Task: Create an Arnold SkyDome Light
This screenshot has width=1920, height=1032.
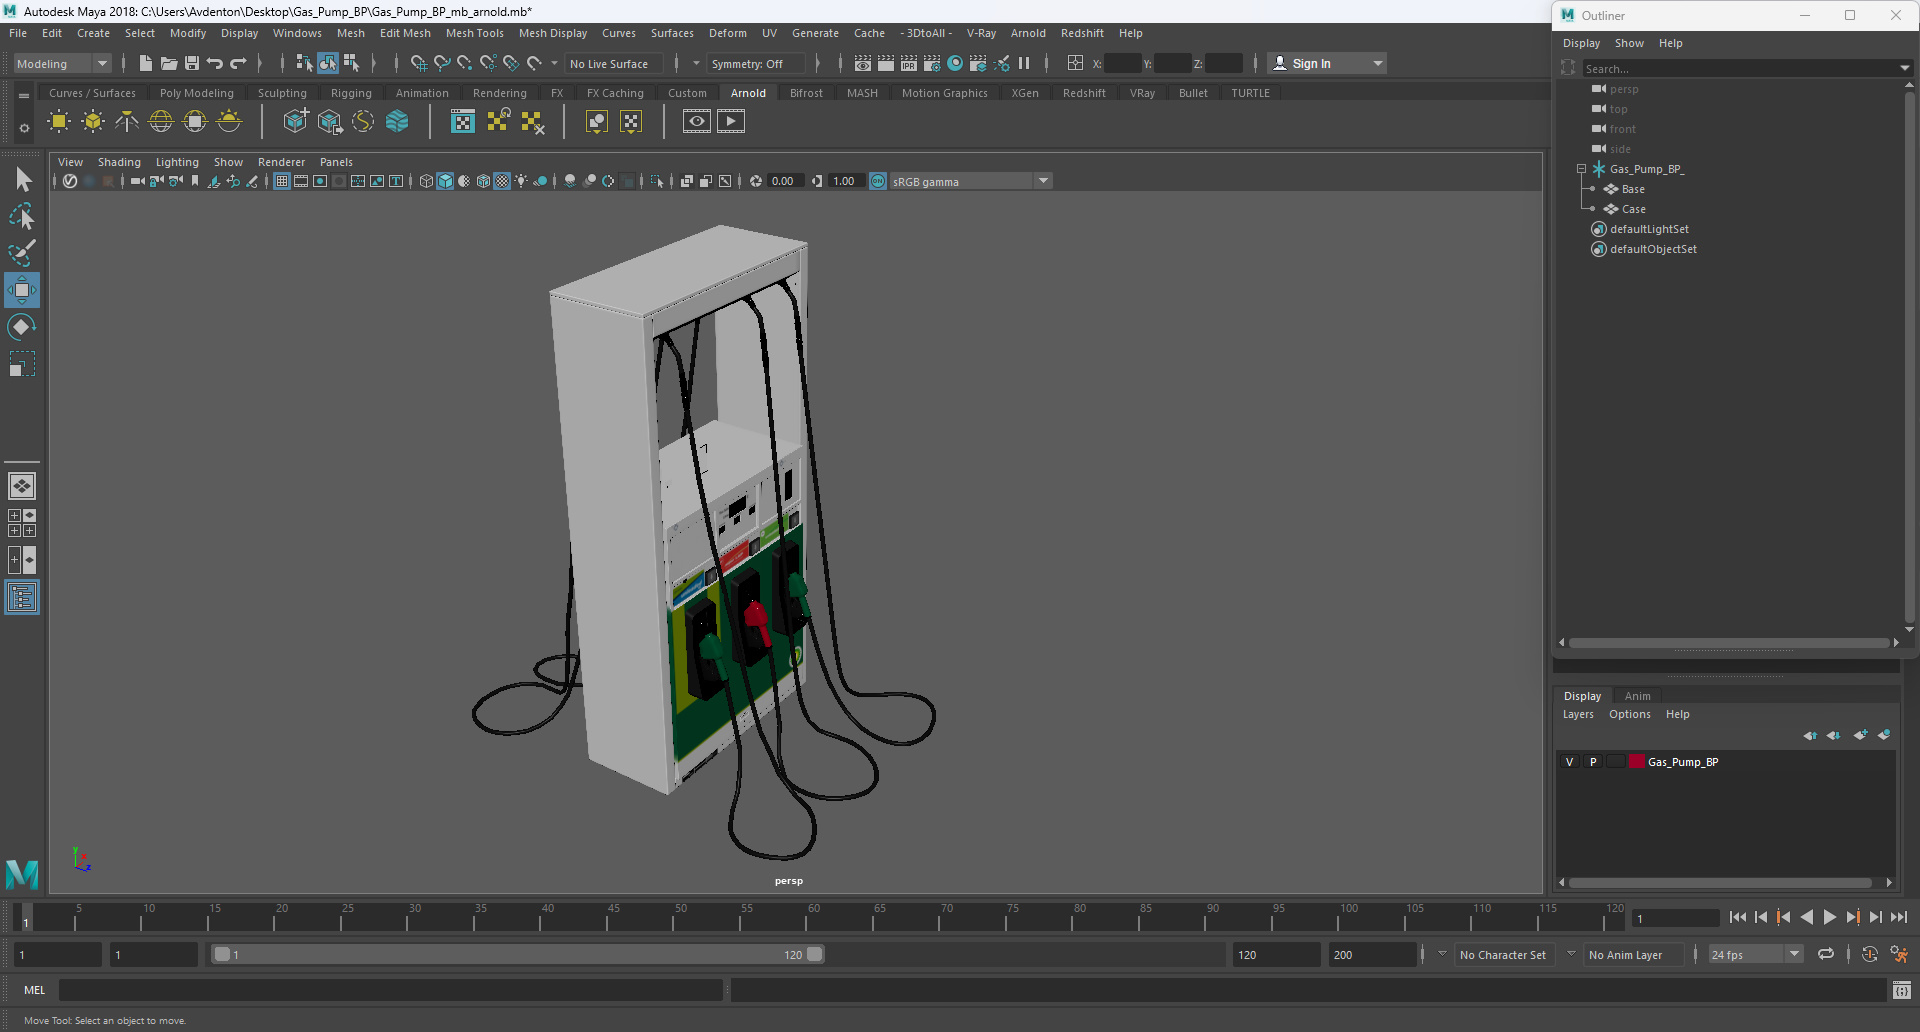Action: 161,122
